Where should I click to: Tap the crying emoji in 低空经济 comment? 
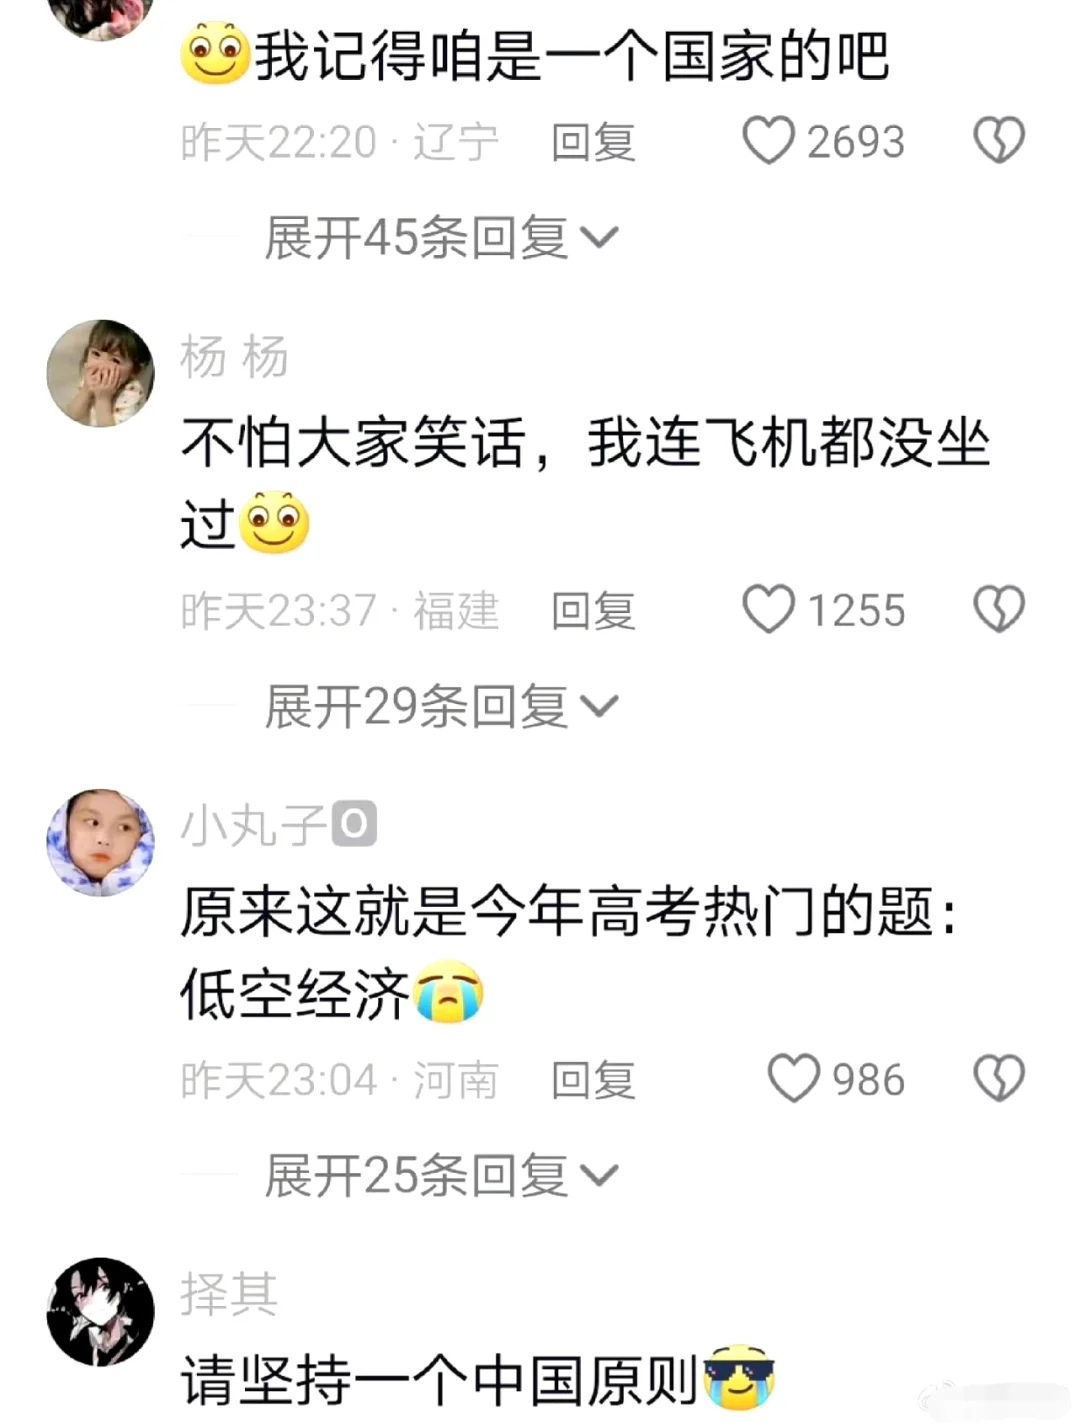tap(449, 993)
